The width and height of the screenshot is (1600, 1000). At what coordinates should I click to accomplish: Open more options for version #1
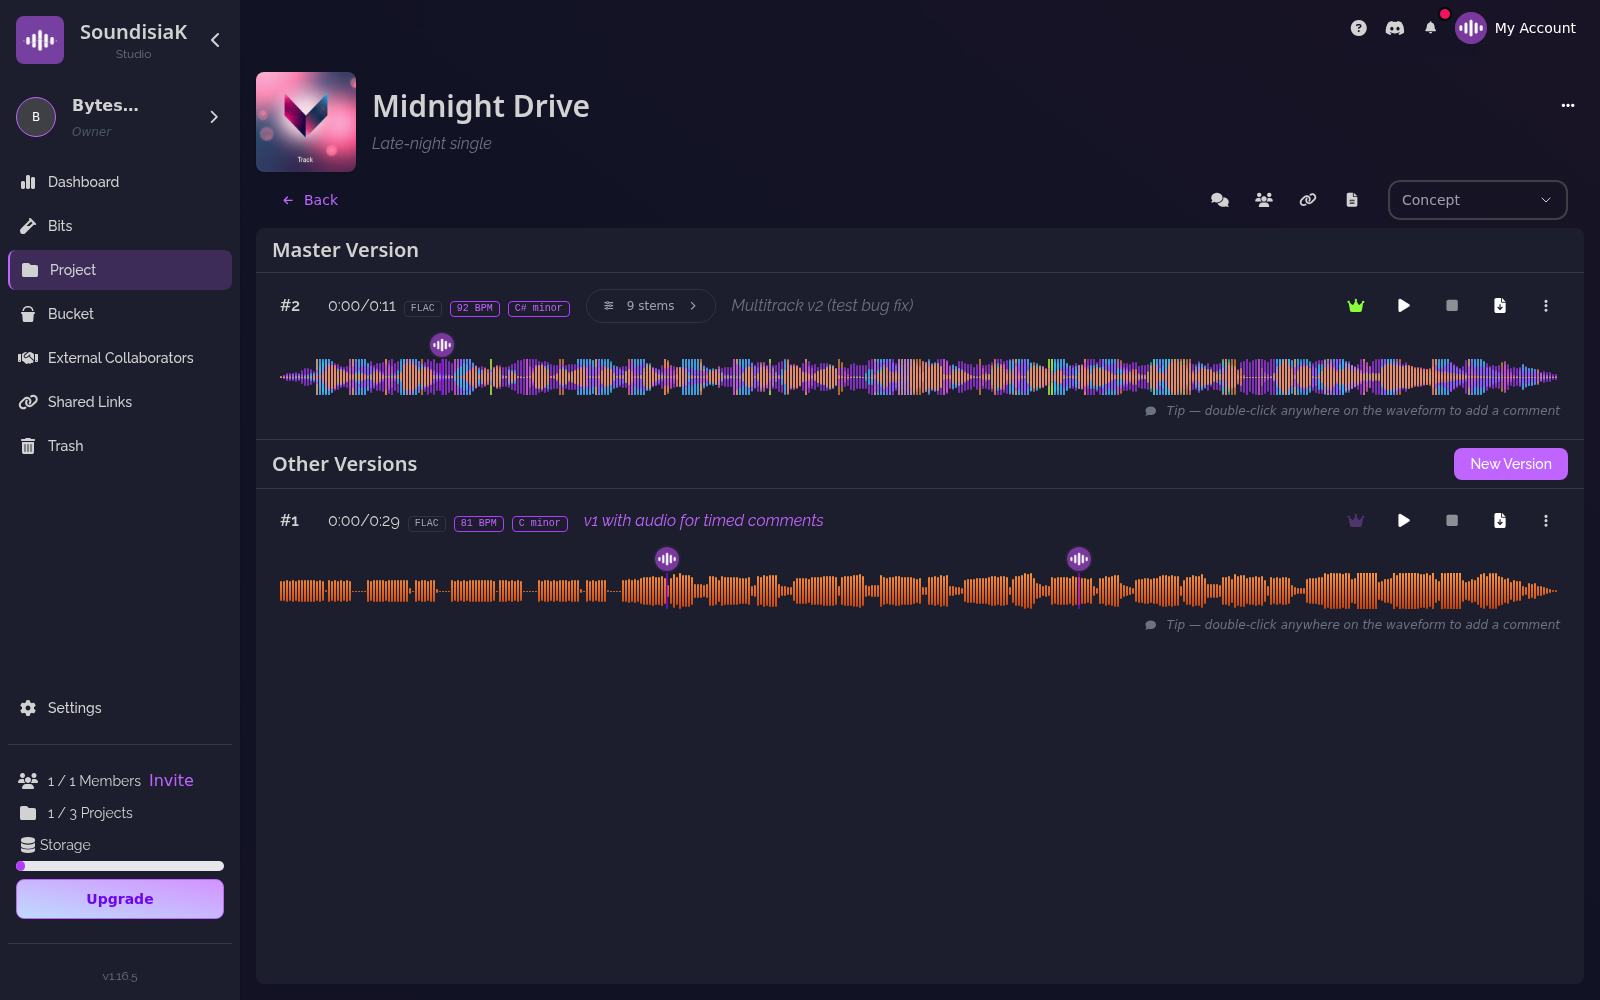pyautogui.click(x=1546, y=521)
